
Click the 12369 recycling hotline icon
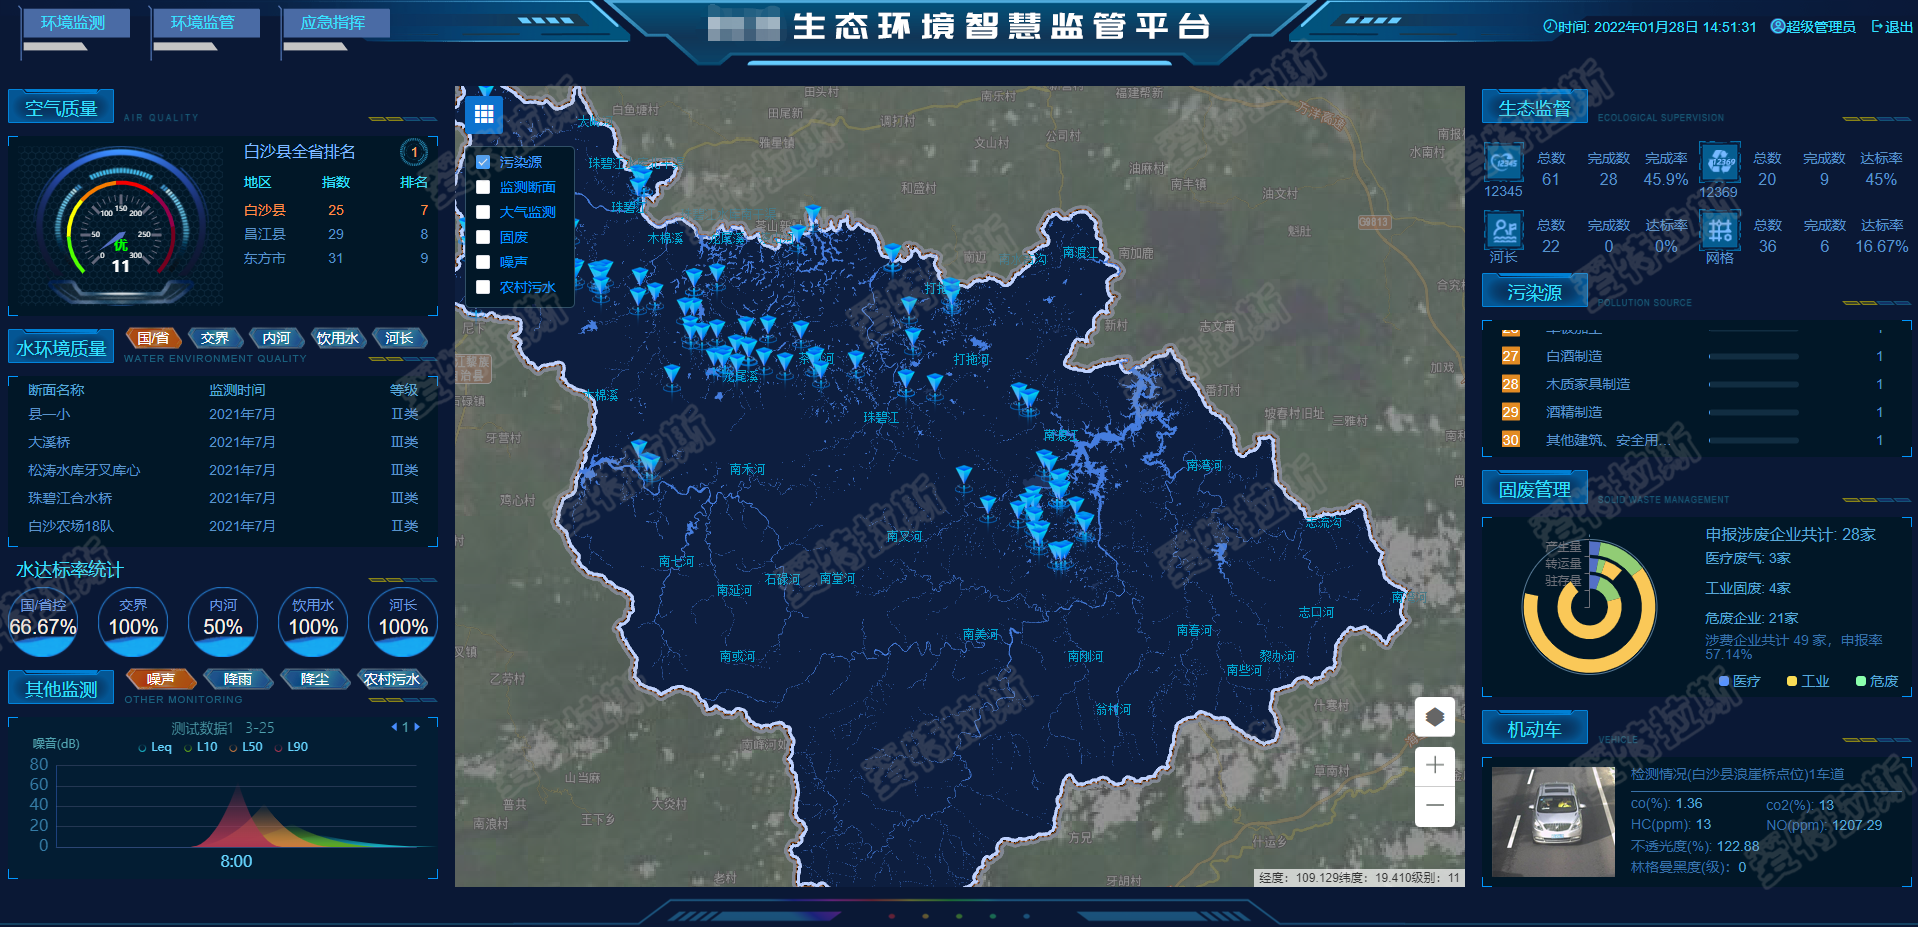click(1719, 162)
